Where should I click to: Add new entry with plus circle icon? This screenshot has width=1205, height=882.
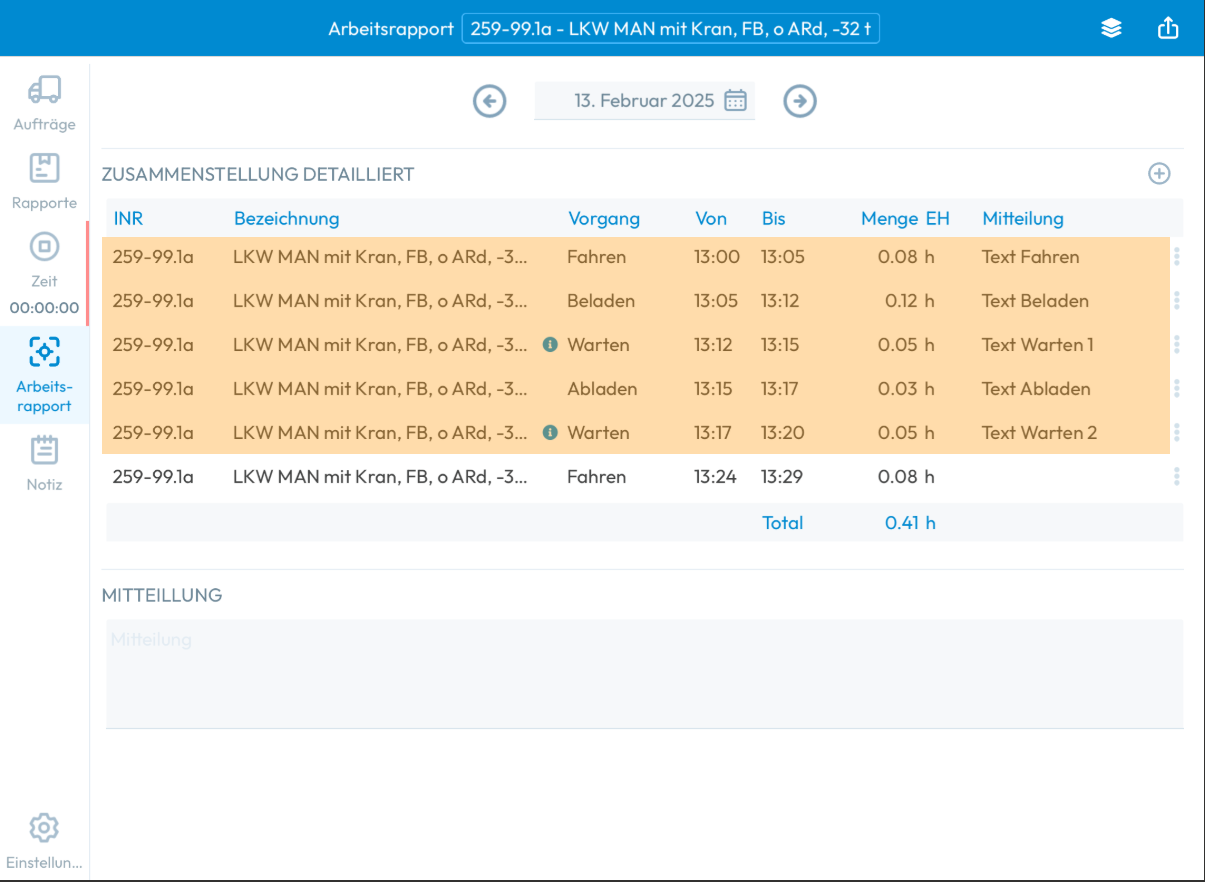[x=1158, y=174]
